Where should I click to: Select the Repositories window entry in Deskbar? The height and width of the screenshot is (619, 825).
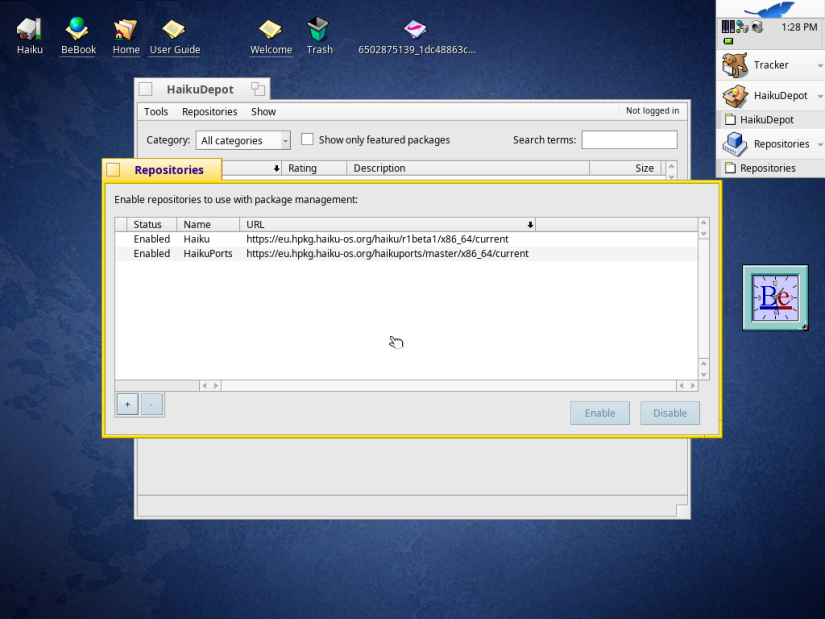coord(771,168)
